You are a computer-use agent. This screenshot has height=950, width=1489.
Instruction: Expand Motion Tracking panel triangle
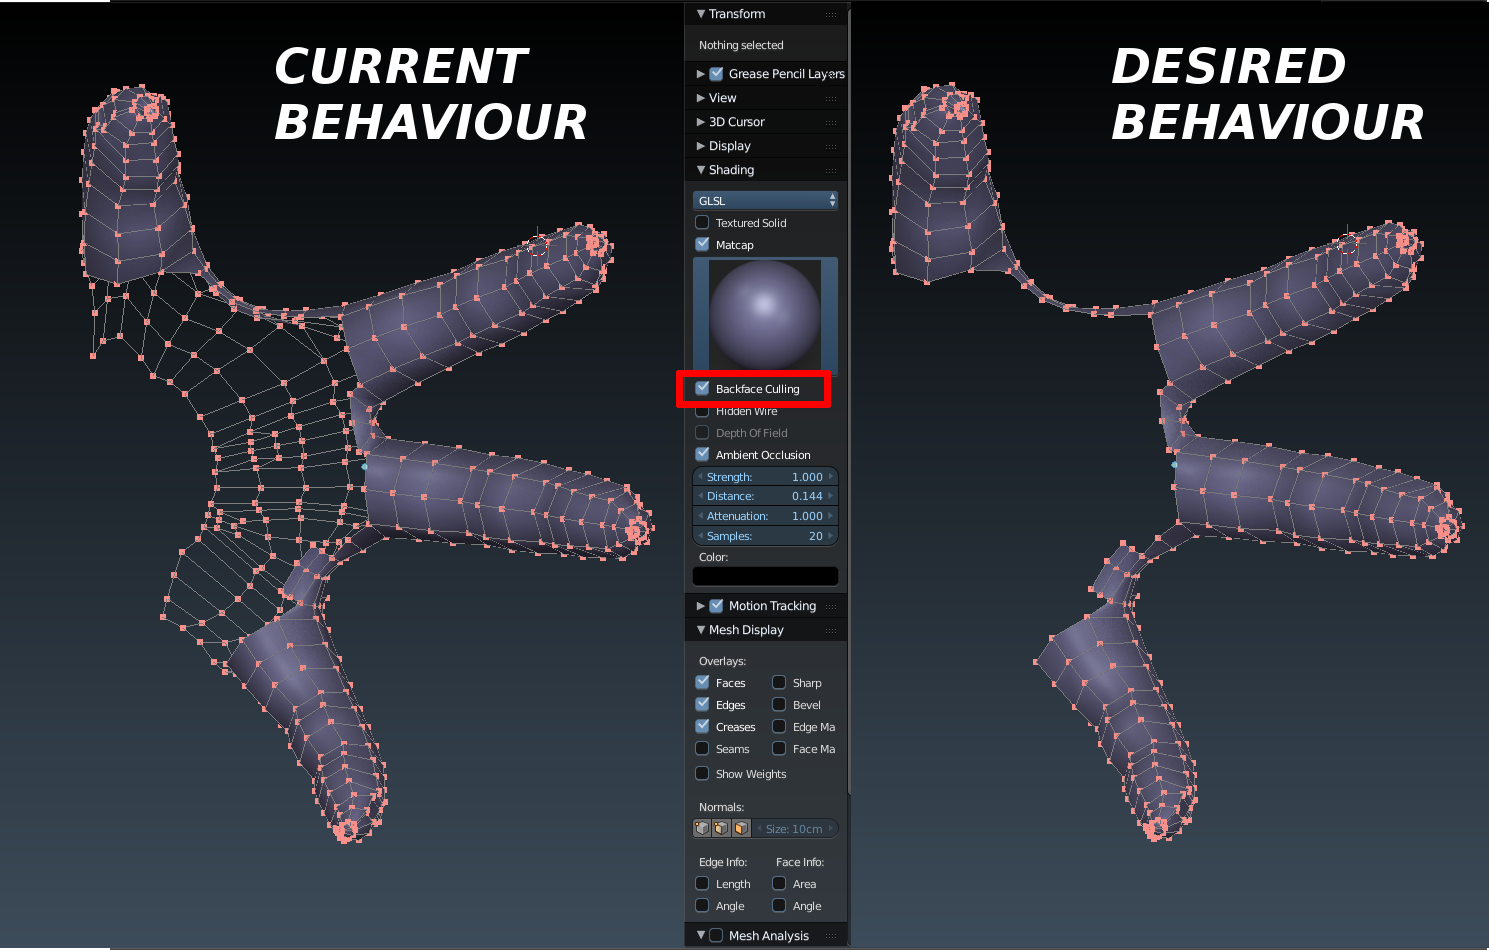(701, 606)
